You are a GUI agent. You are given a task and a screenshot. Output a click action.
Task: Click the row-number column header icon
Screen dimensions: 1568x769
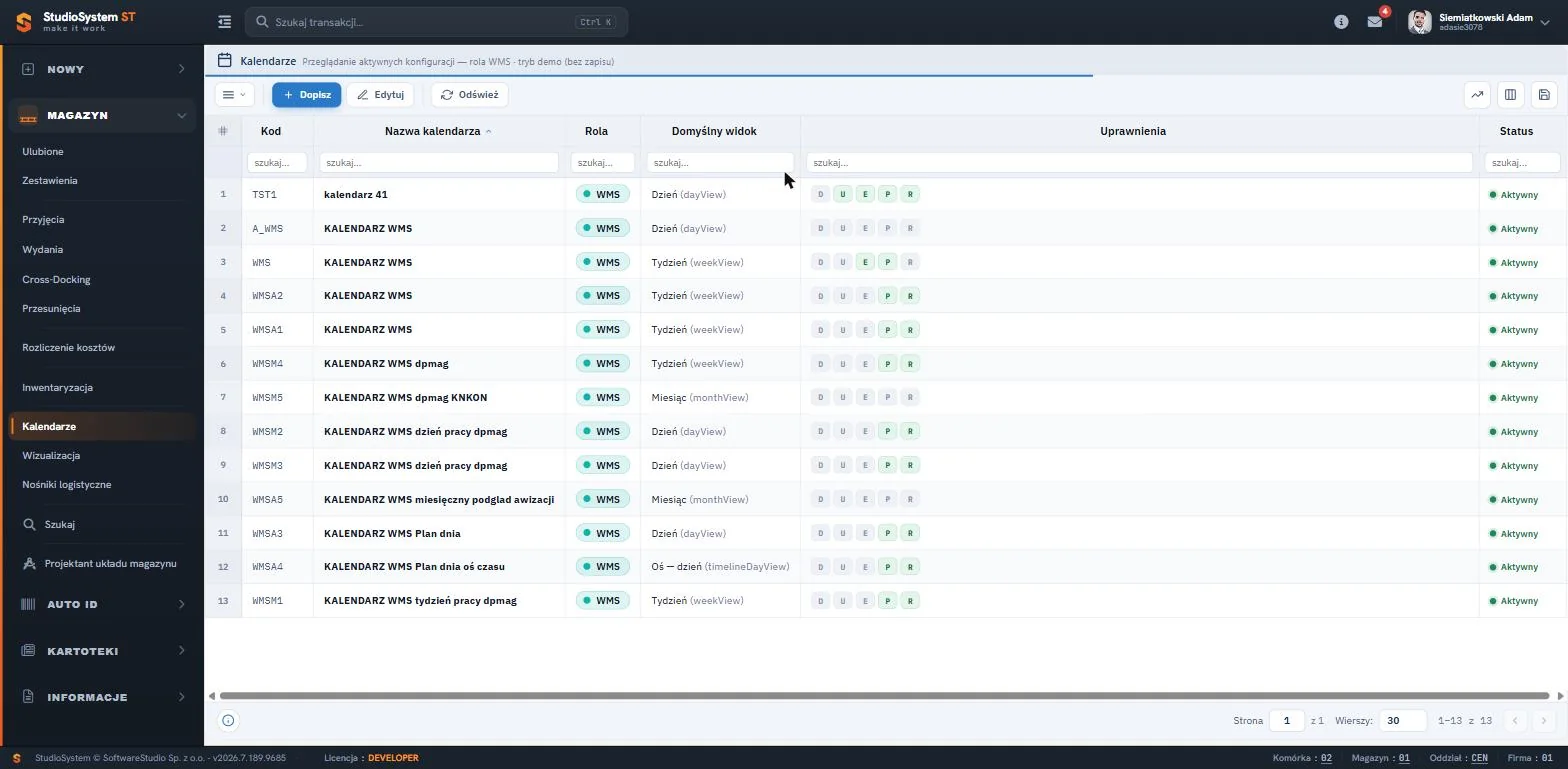click(223, 131)
